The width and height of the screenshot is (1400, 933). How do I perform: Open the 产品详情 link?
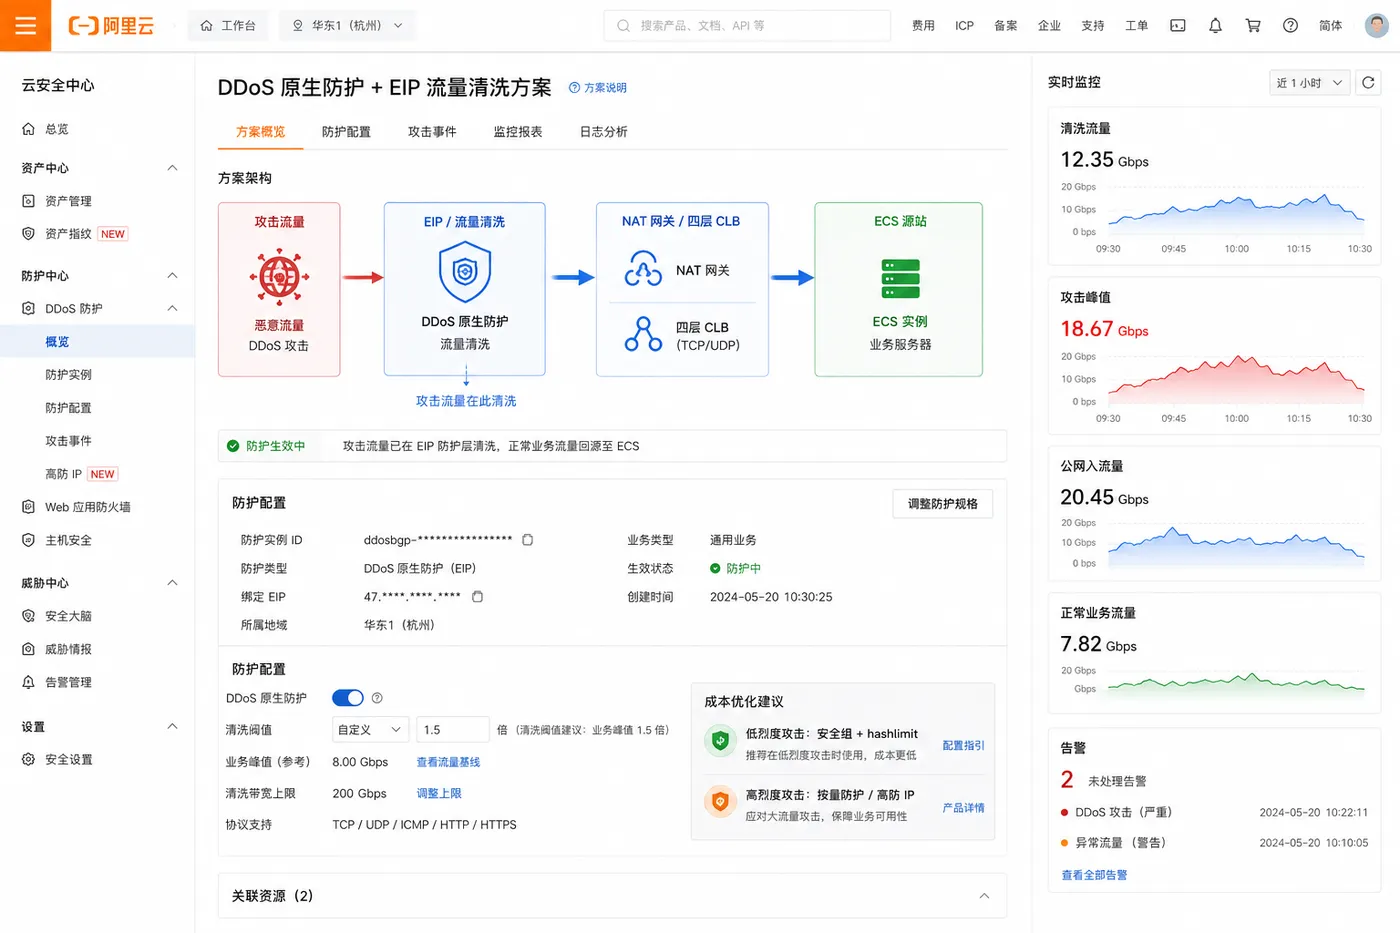963,808
